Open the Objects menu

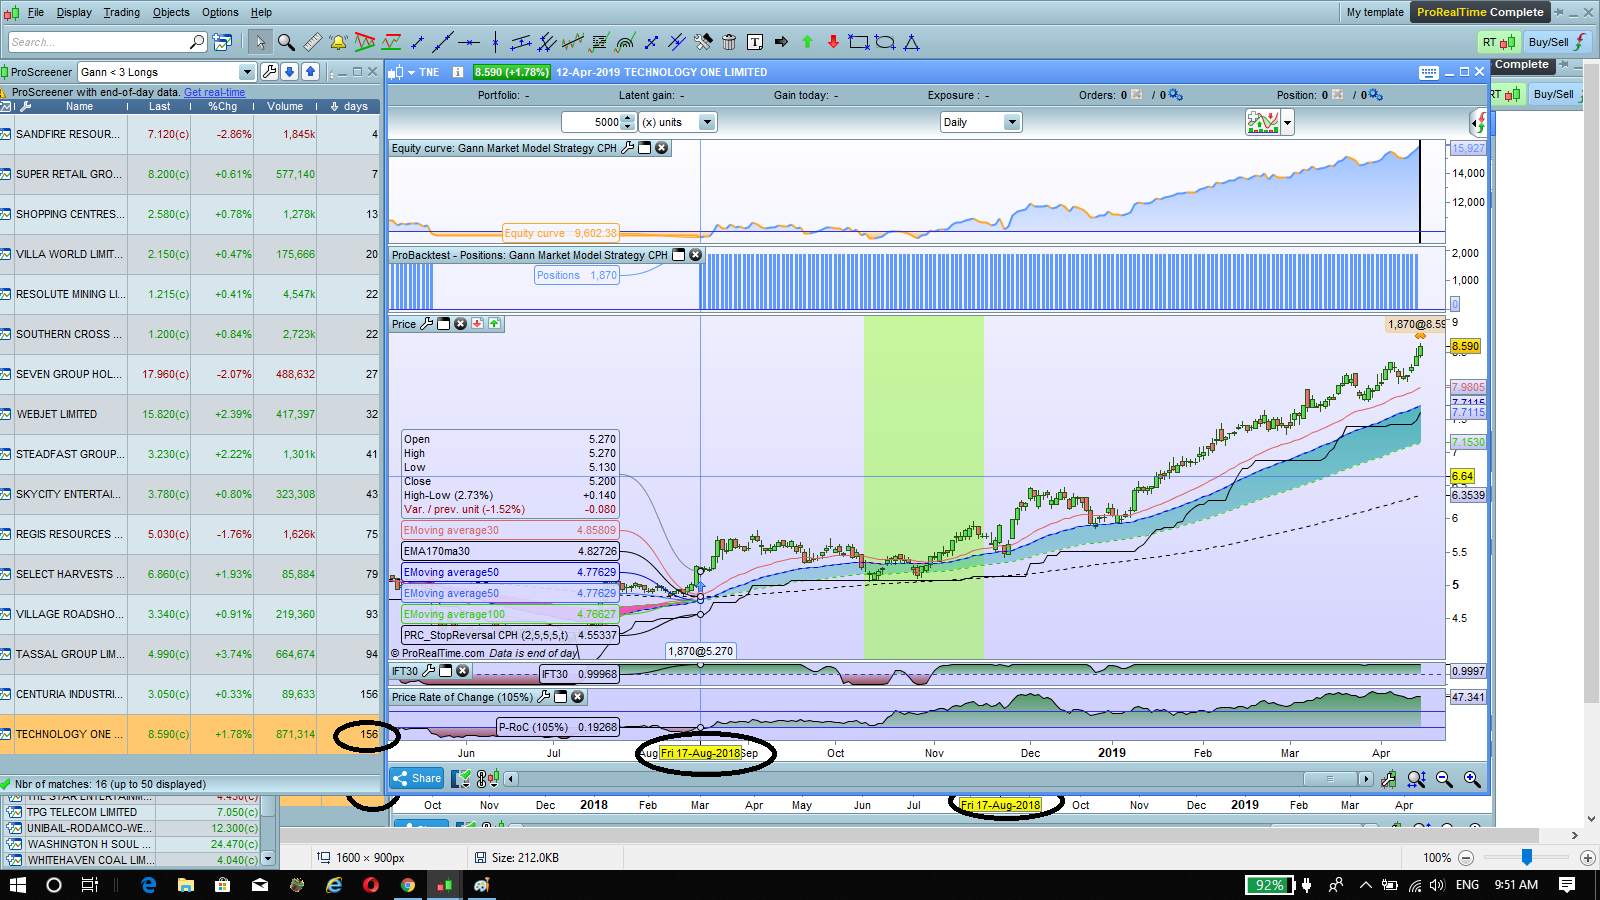tap(171, 12)
